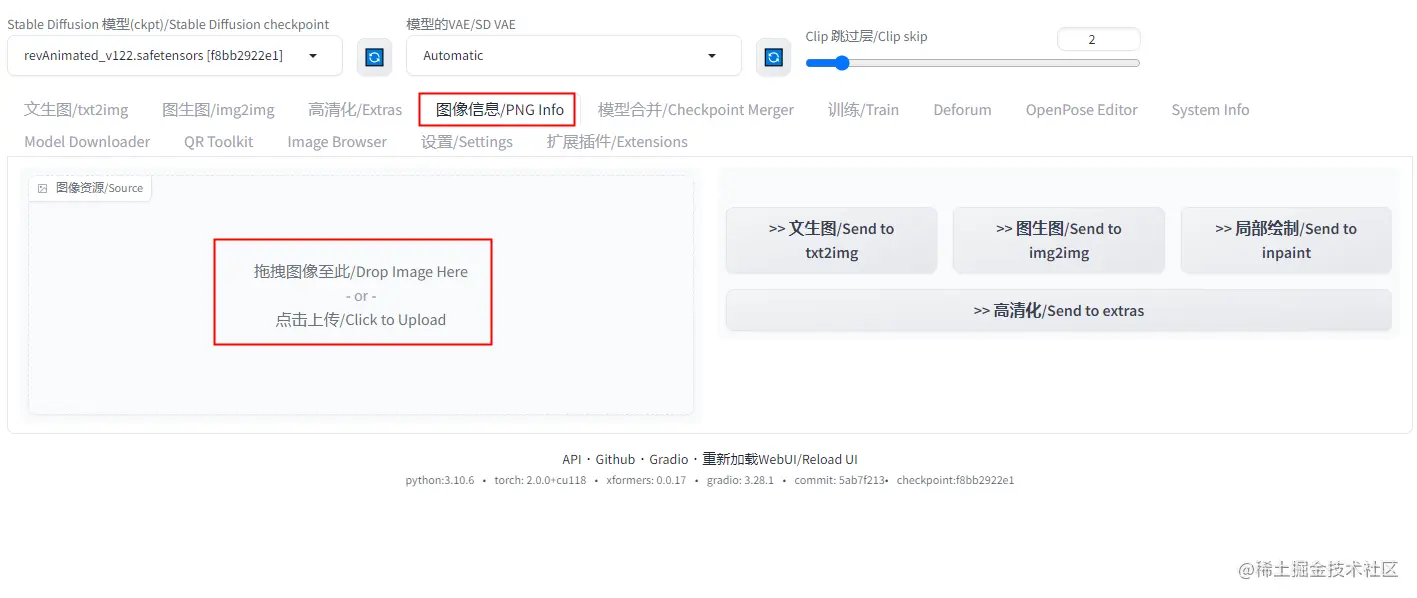Open the Checkpoint Merger tab
1417x598 pixels.
coord(696,110)
